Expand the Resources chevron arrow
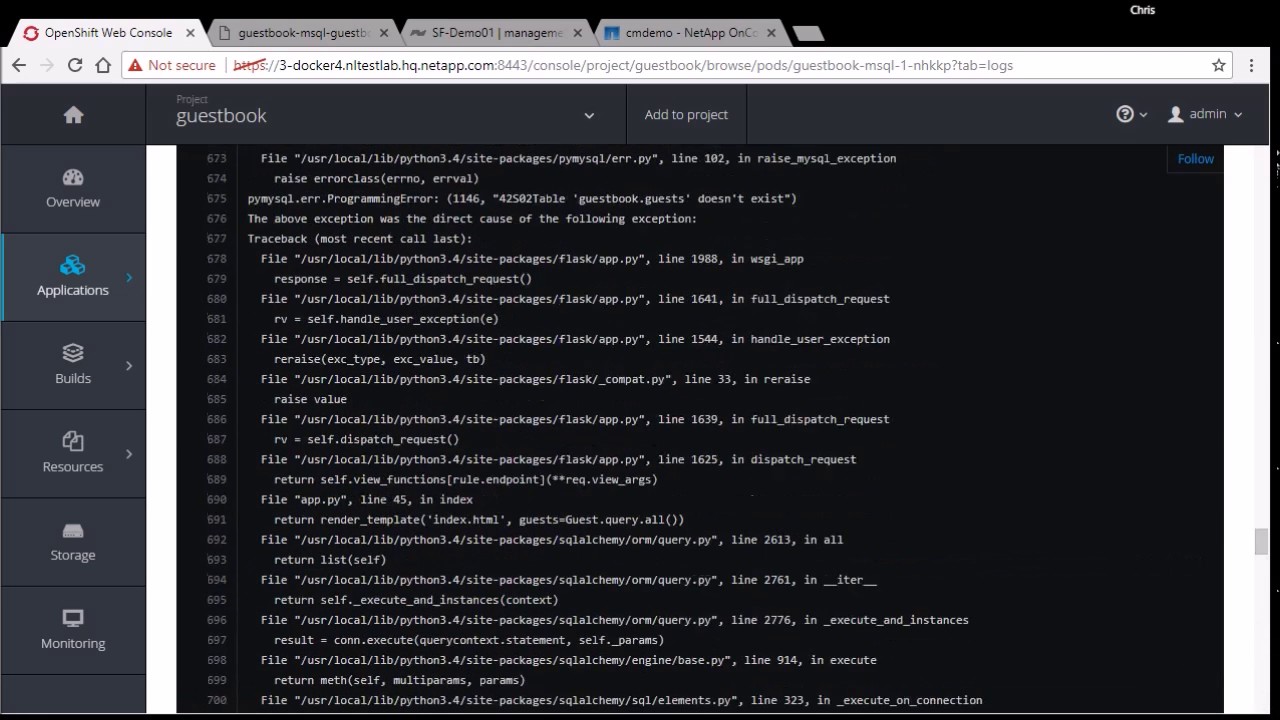1280x720 pixels. click(x=129, y=454)
